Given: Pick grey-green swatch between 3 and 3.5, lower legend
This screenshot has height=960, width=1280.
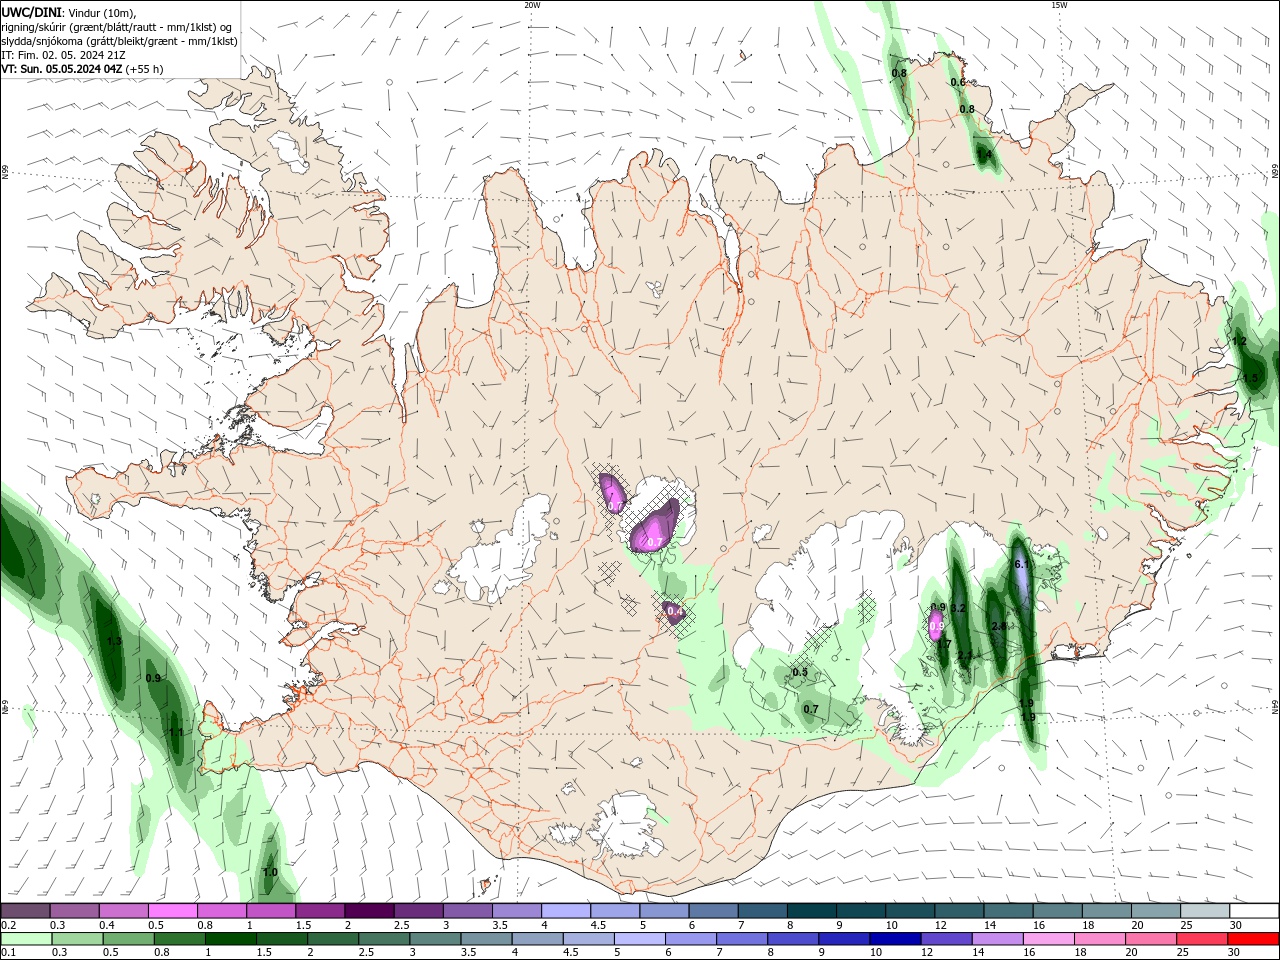Looking at the screenshot, I should tap(434, 939).
